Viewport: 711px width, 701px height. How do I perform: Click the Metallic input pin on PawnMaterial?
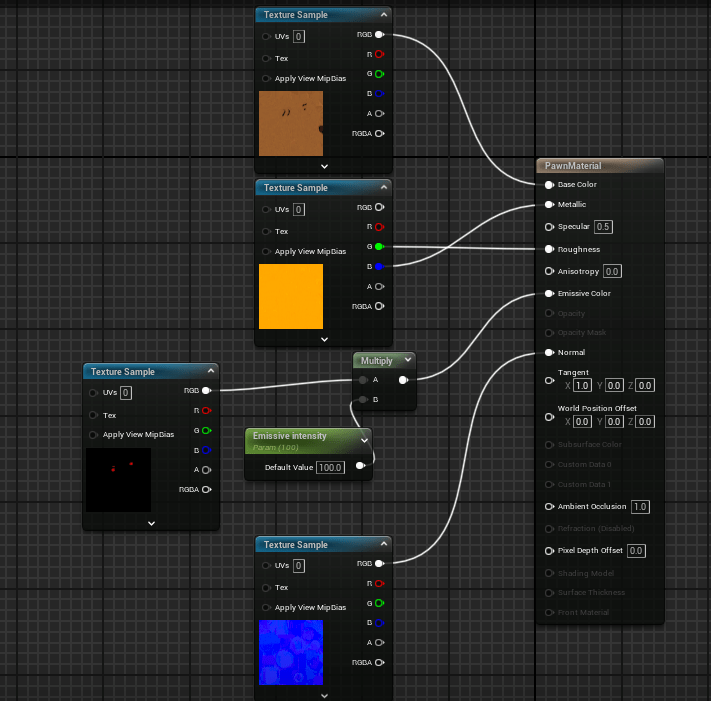tap(549, 204)
